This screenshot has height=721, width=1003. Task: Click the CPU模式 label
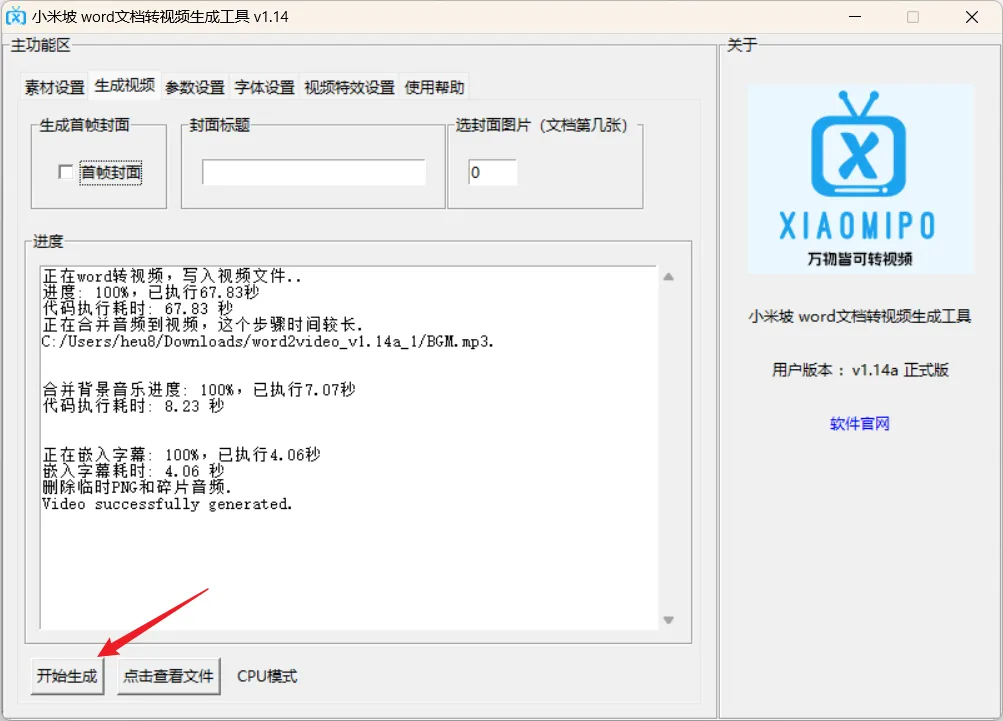[x=267, y=676]
